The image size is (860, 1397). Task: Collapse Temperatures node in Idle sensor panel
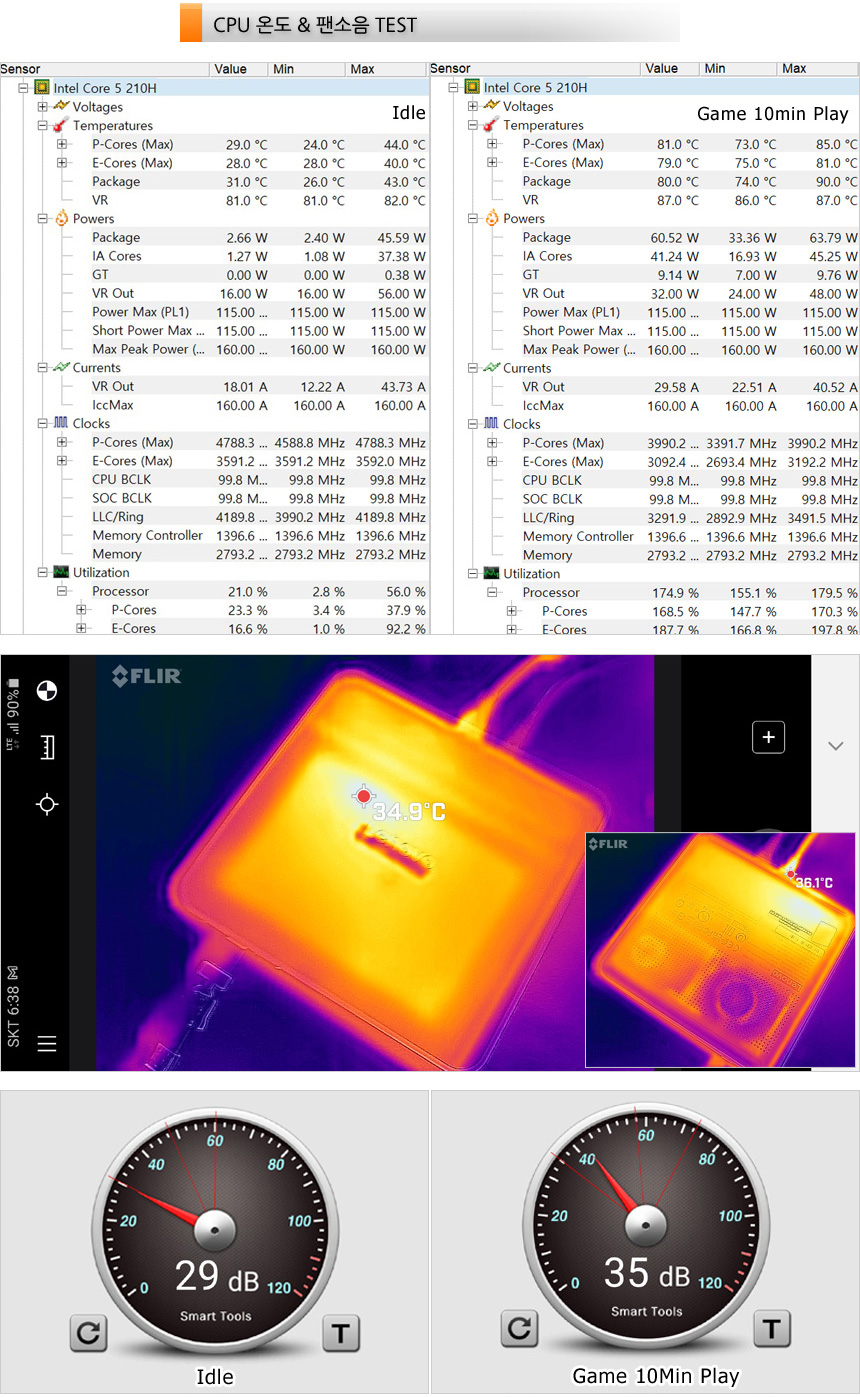(43, 126)
